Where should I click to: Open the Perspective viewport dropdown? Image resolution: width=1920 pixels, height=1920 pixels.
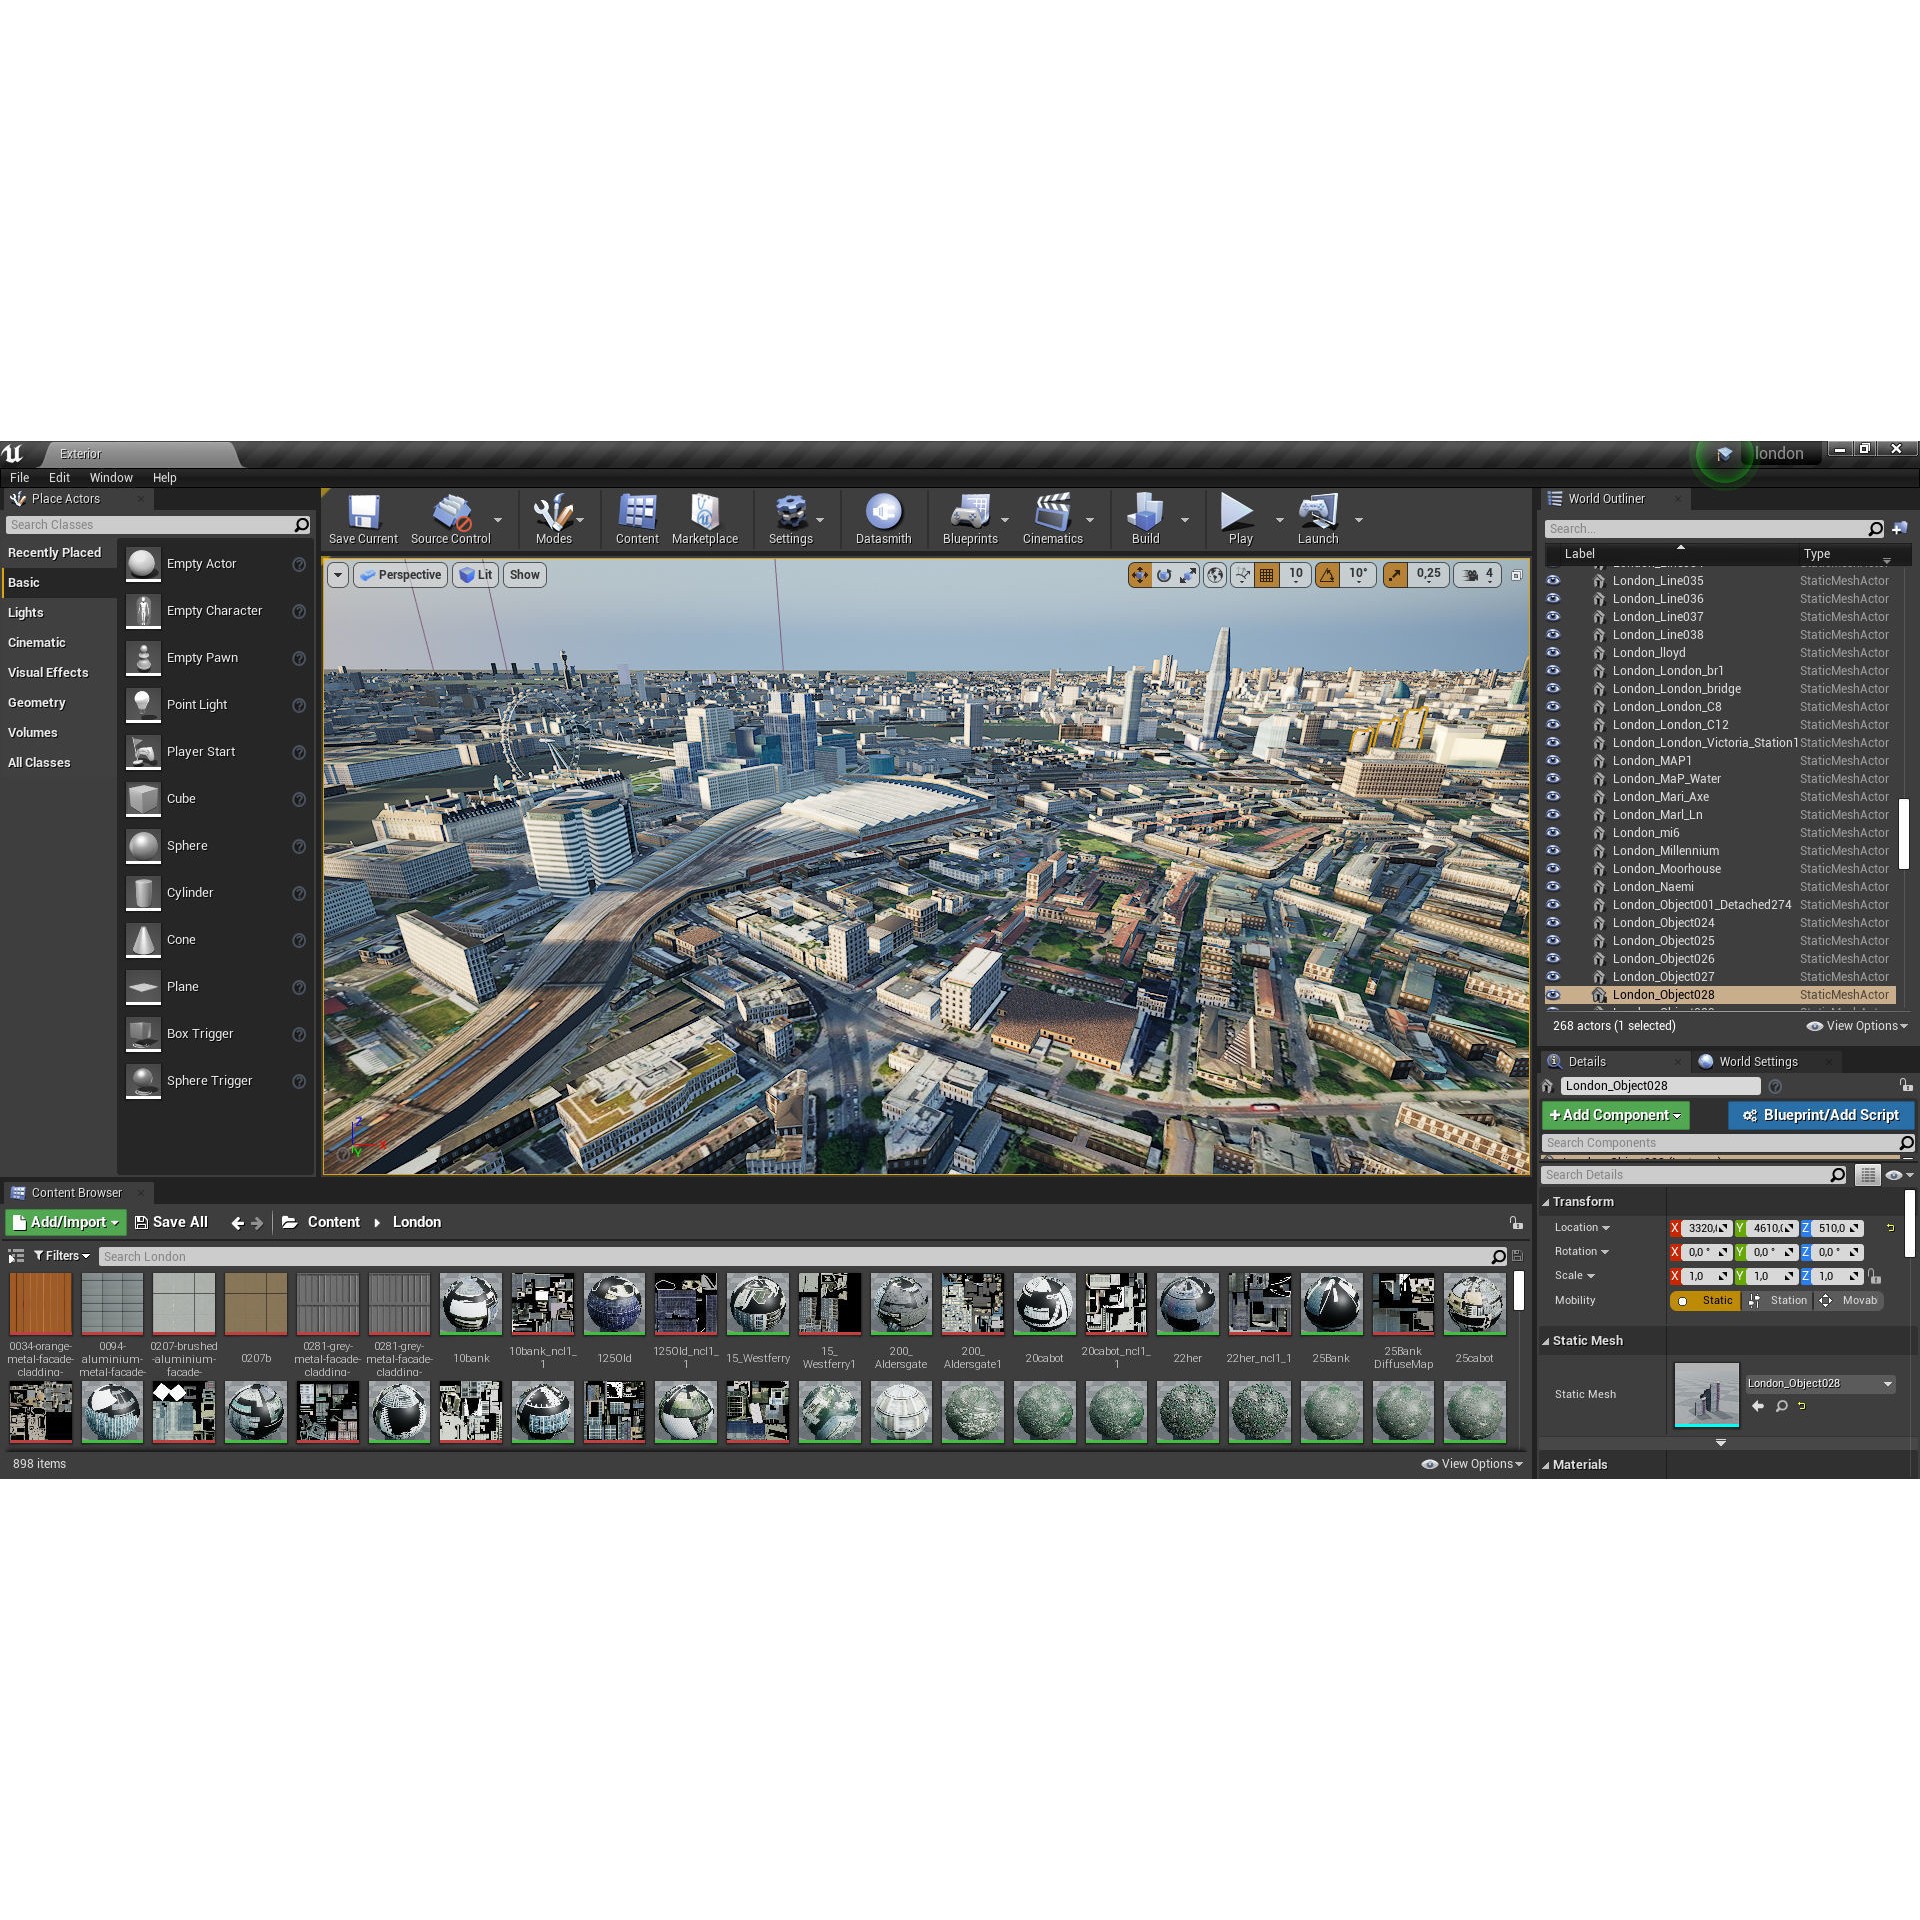[x=400, y=575]
